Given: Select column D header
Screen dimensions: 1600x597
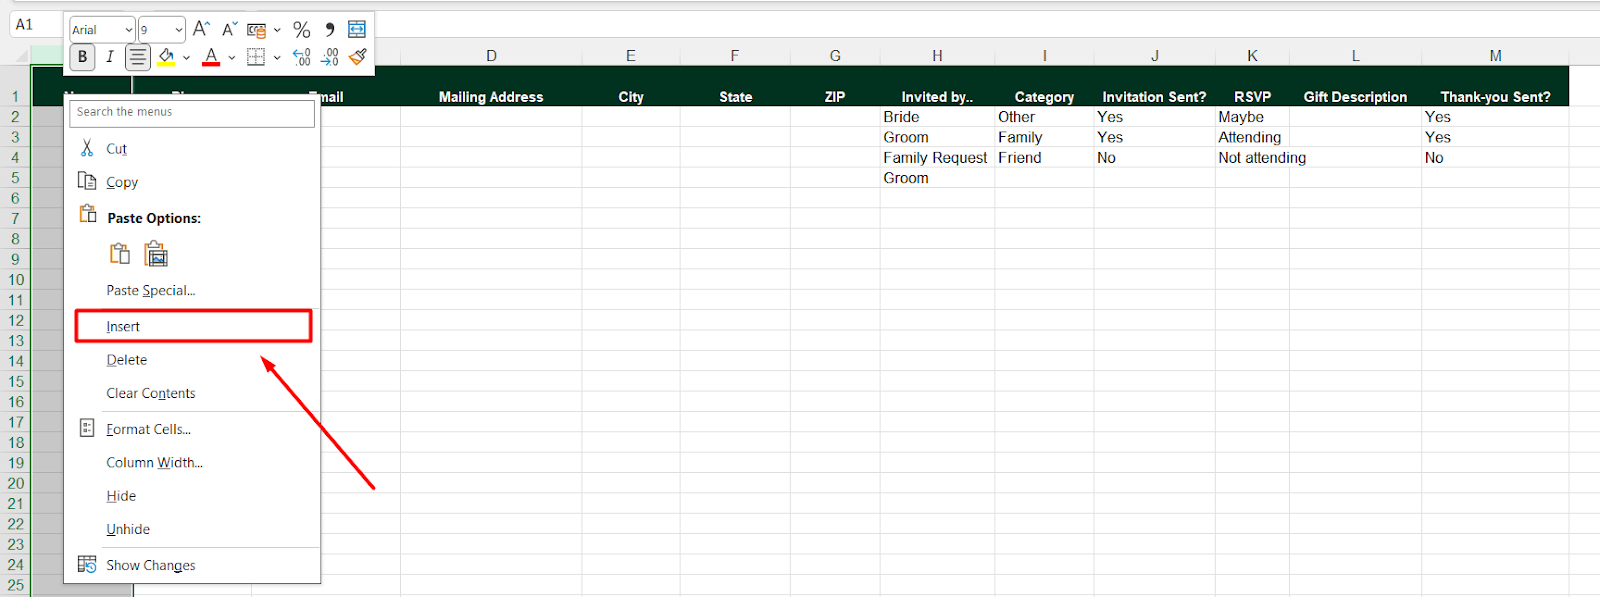Looking at the screenshot, I should click(491, 56).
